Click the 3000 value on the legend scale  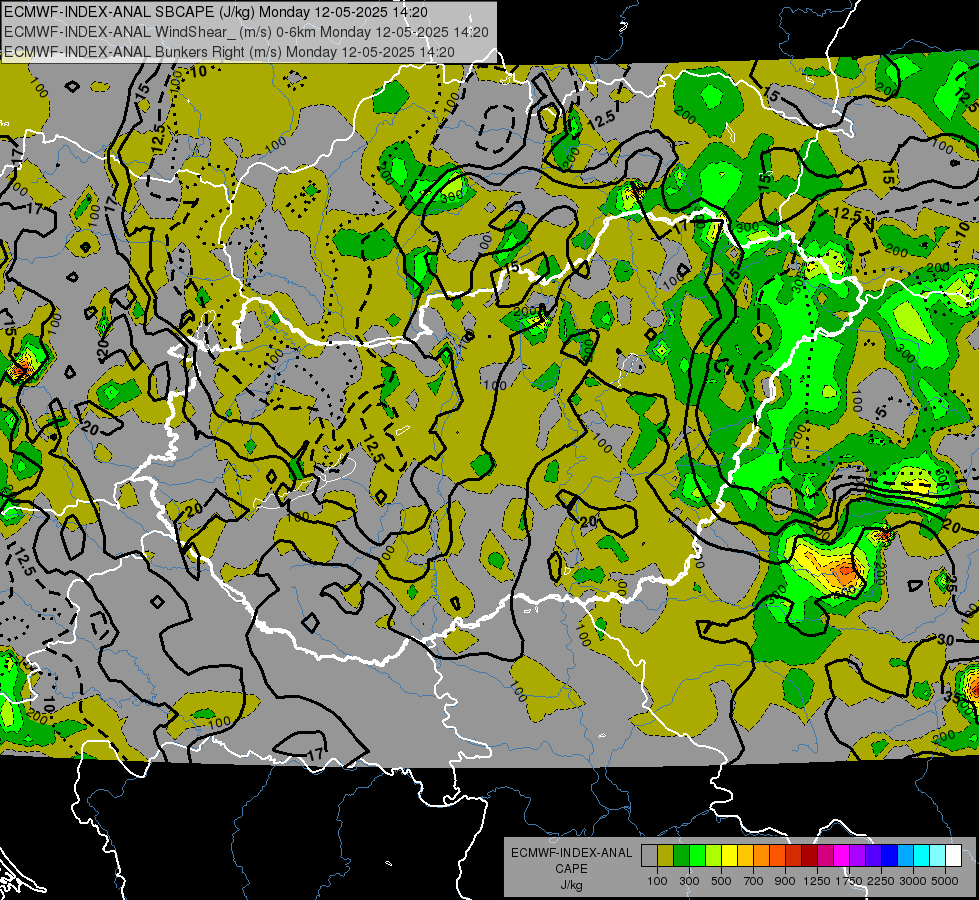click(x=913, y=881)
